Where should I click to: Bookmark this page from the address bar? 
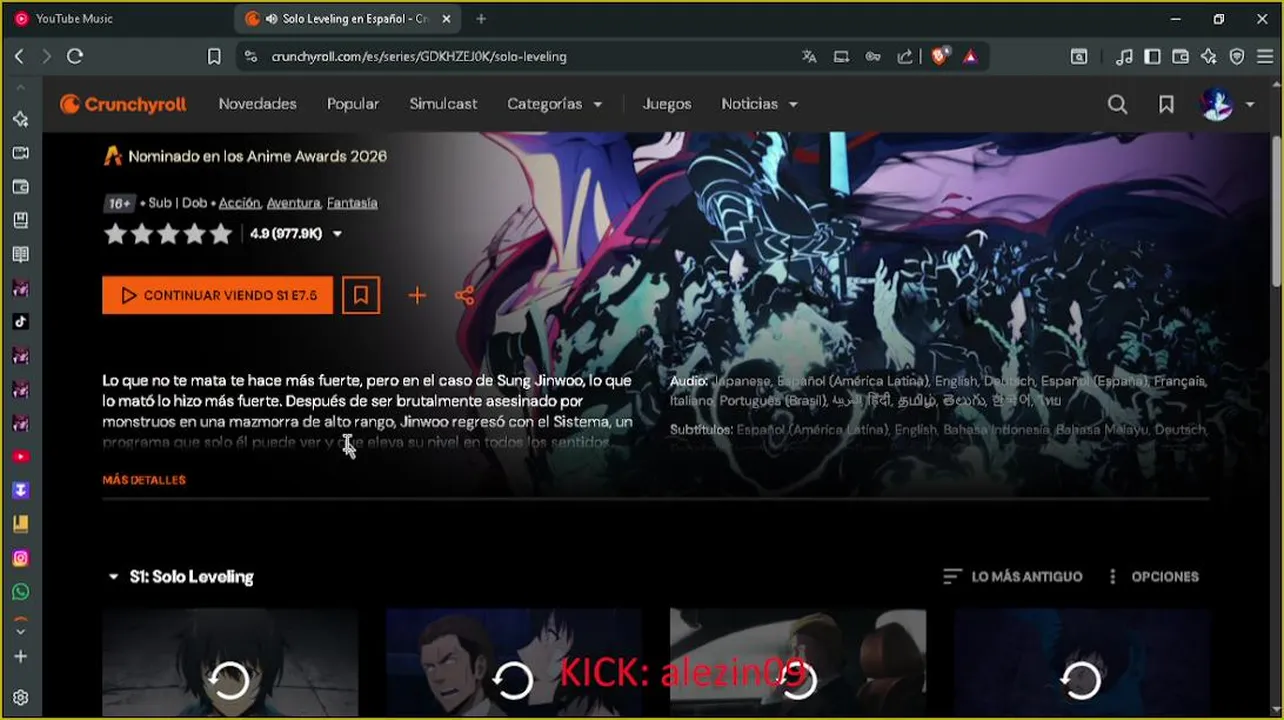pyautogui.click(x=214, y=57)
